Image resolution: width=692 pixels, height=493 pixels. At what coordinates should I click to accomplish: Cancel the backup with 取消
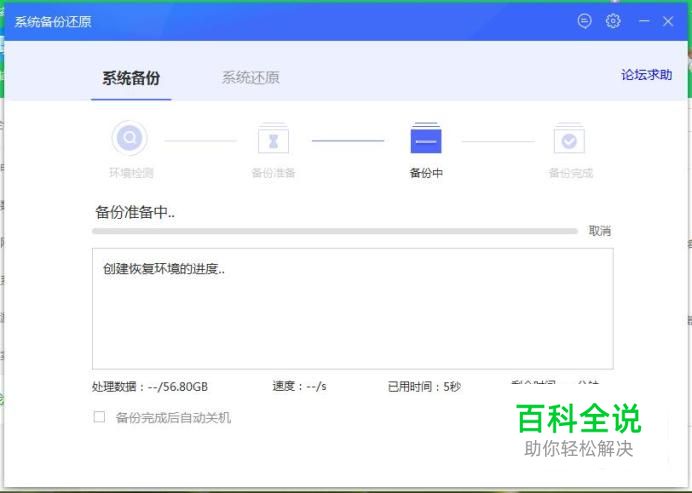[x=600, y=231]
